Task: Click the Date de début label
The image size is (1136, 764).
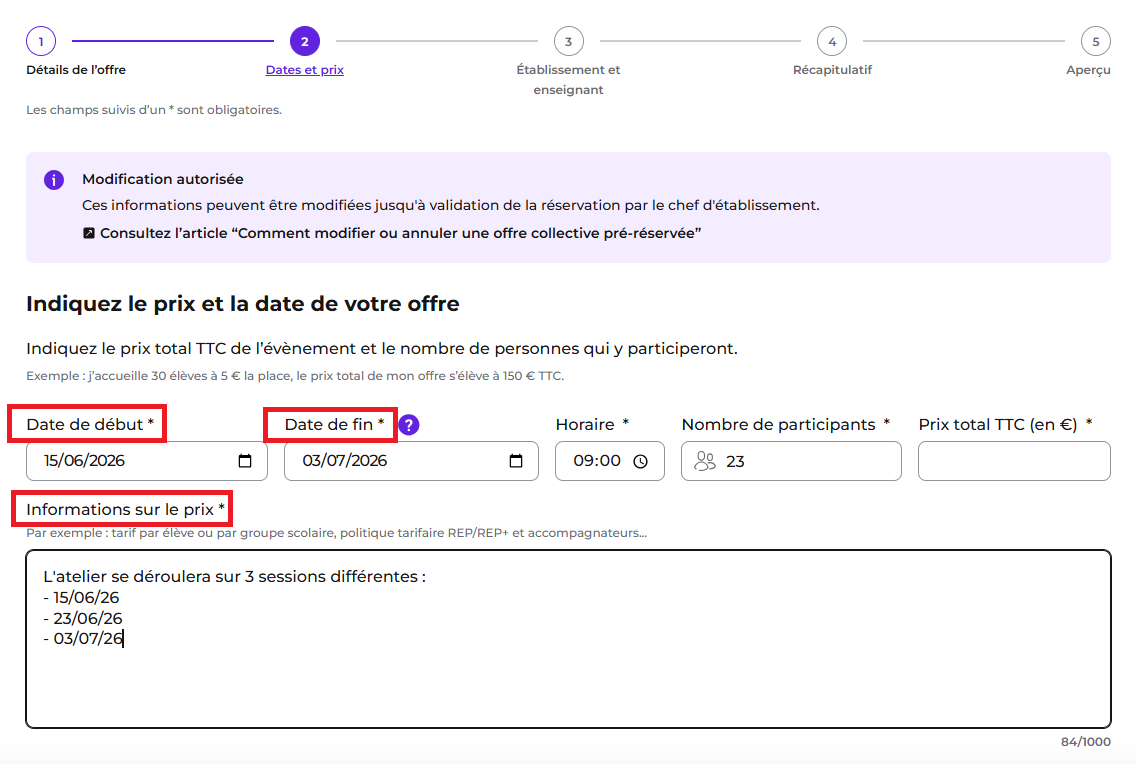Action: click(x=90, y=424)
